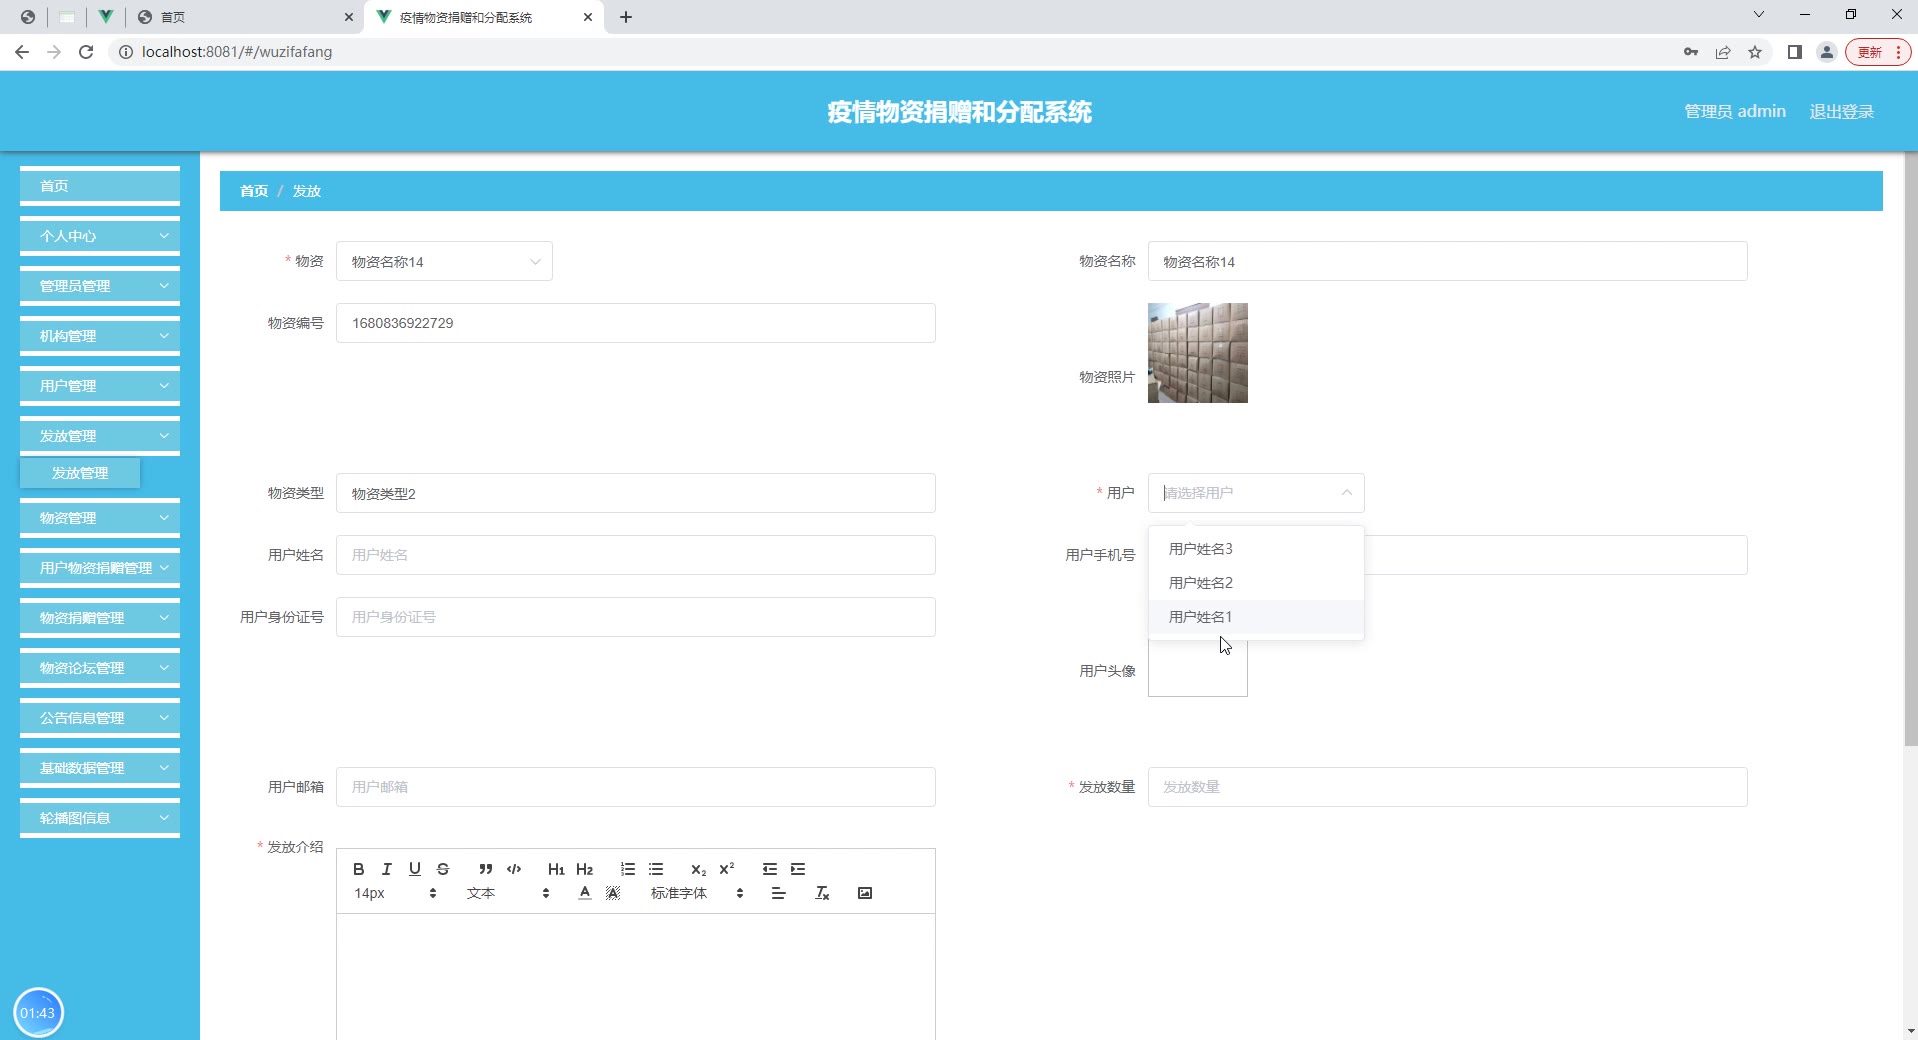Click into the 用户邮箱 input field
Viewport: 1918px width, 1040px height.
636,787
